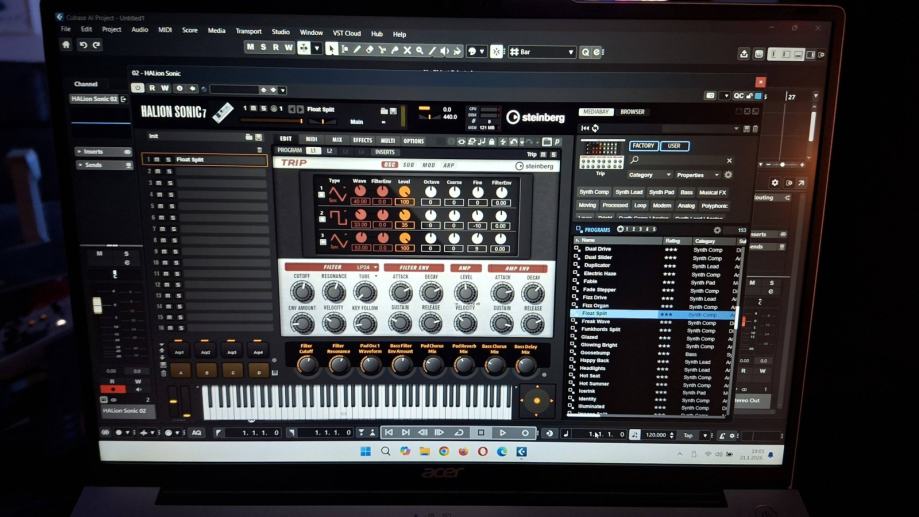This screenshot has width=919, height=517.
Task: Toggle global Read R automation button
Action: [275, 47]
